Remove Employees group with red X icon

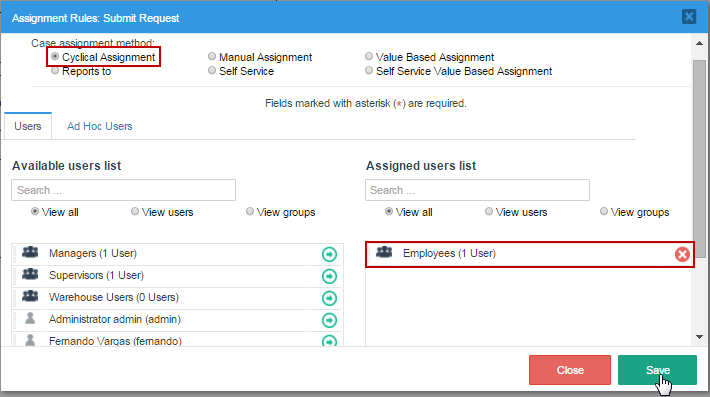pyautogui.click(x=682, y=254)
